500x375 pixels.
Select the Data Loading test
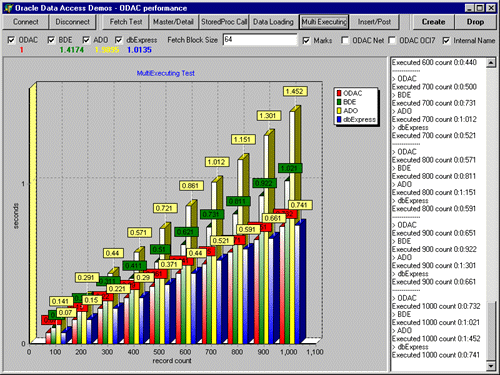point(273,22)
